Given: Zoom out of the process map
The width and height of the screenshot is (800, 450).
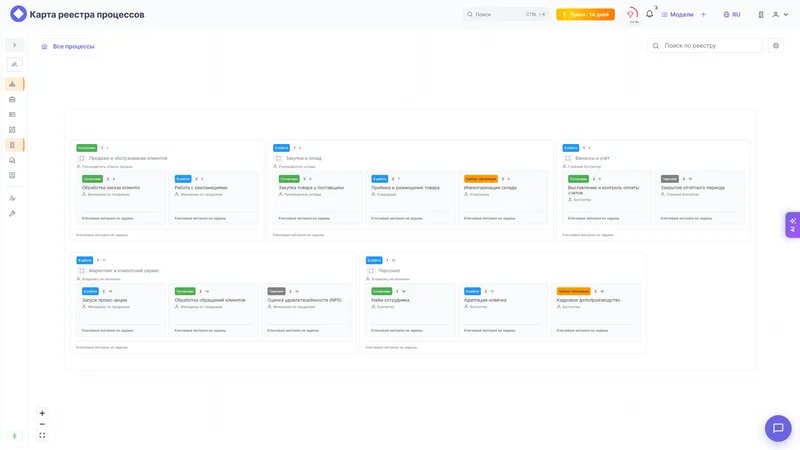Looking at the screenshot, I should [x=42, y=424].
